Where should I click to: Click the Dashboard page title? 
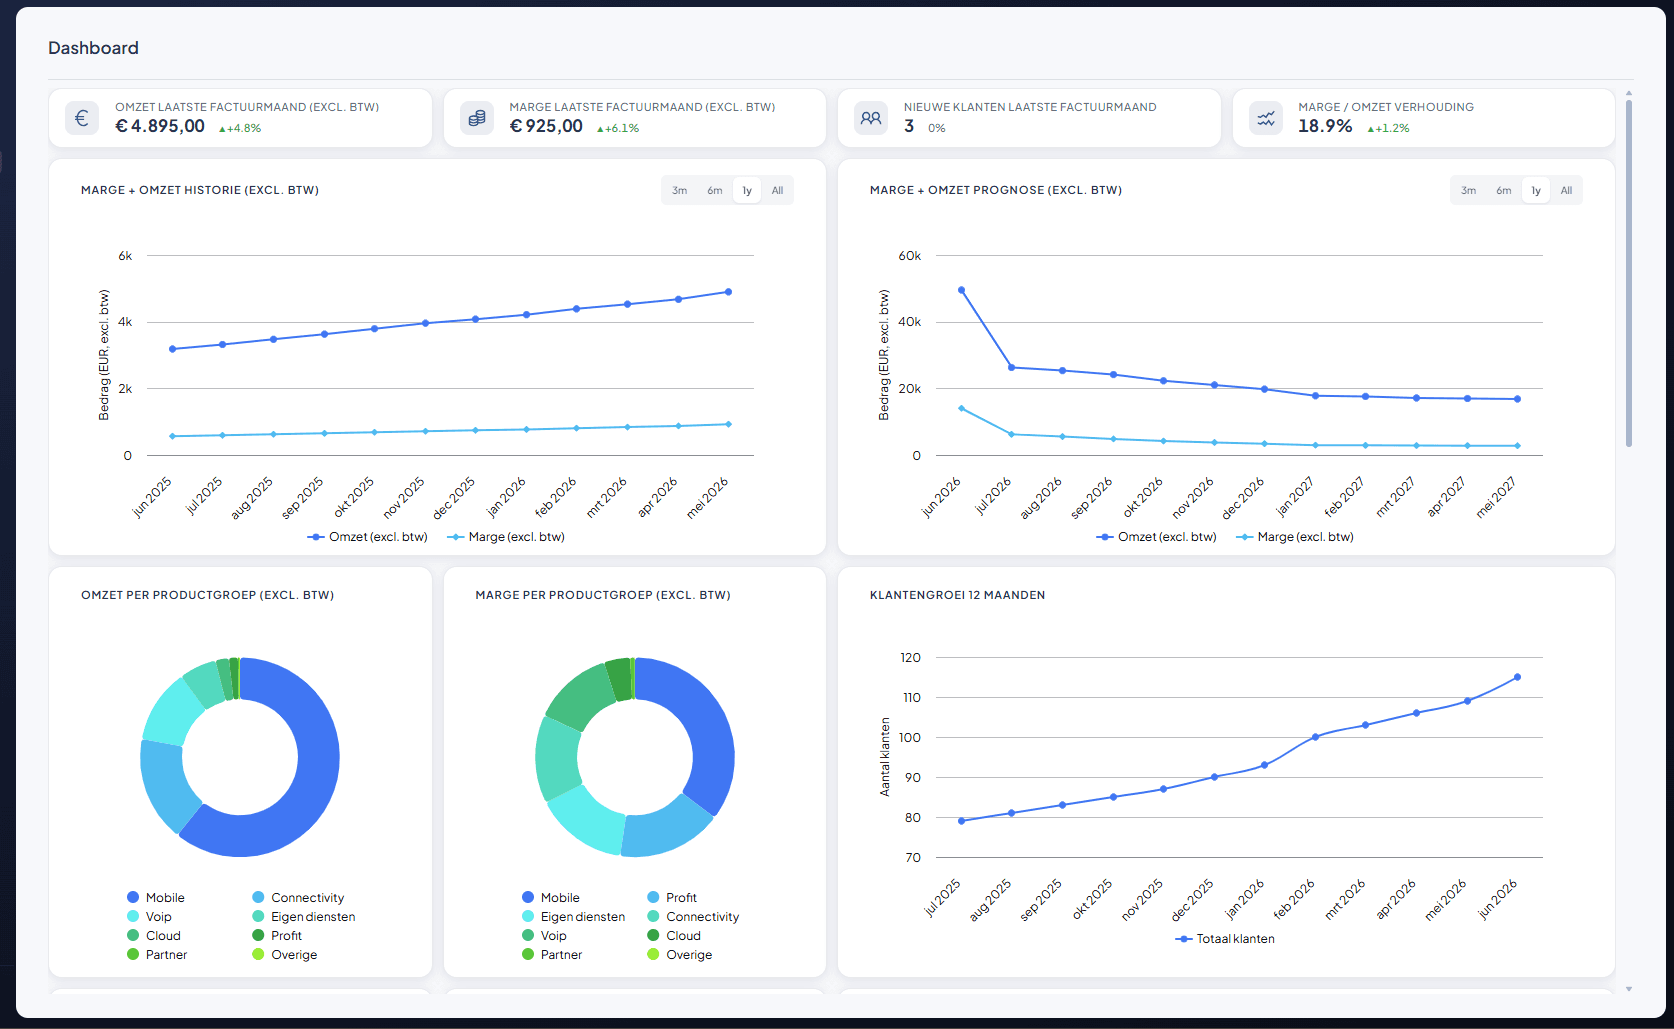[x=93, y=48]
